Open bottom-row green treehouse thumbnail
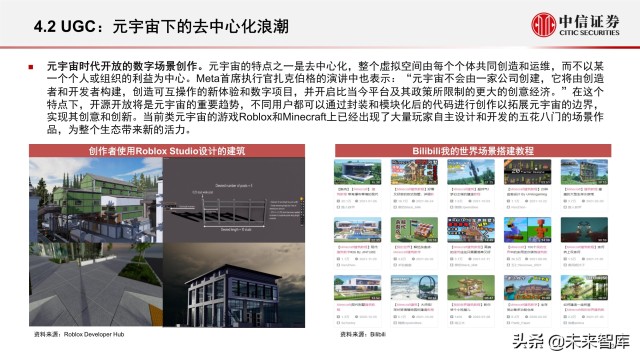Screen dimensions: 640x360 coord(584,288)
